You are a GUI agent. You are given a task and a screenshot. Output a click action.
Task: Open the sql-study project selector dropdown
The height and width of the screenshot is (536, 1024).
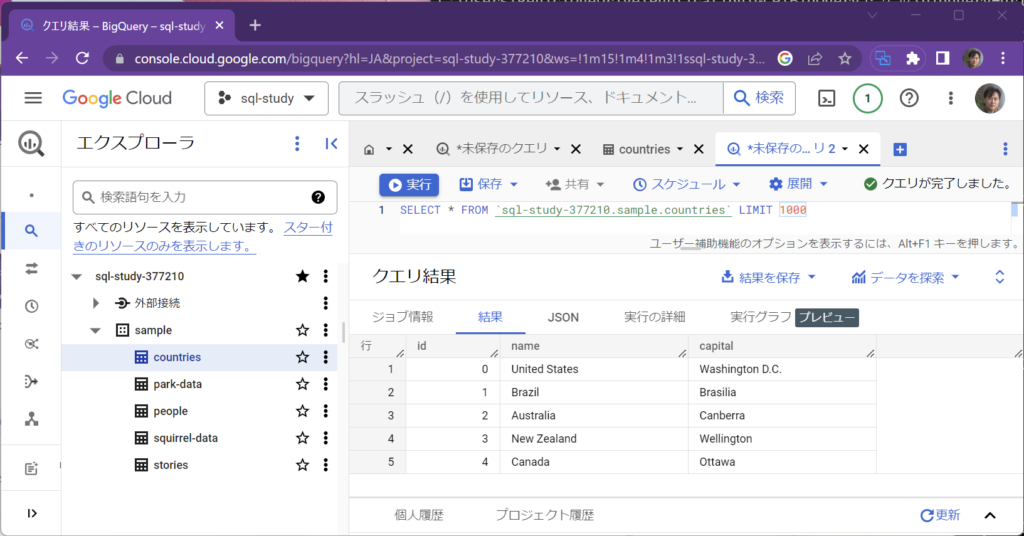(266, 99)
